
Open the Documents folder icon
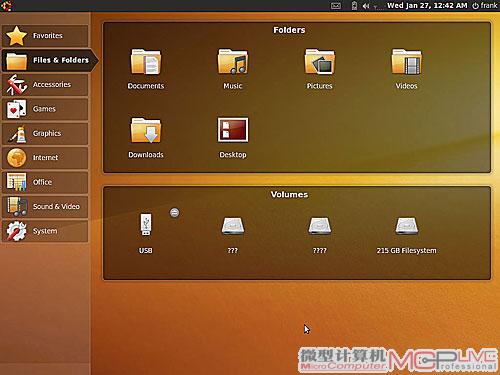pos(146,62)
